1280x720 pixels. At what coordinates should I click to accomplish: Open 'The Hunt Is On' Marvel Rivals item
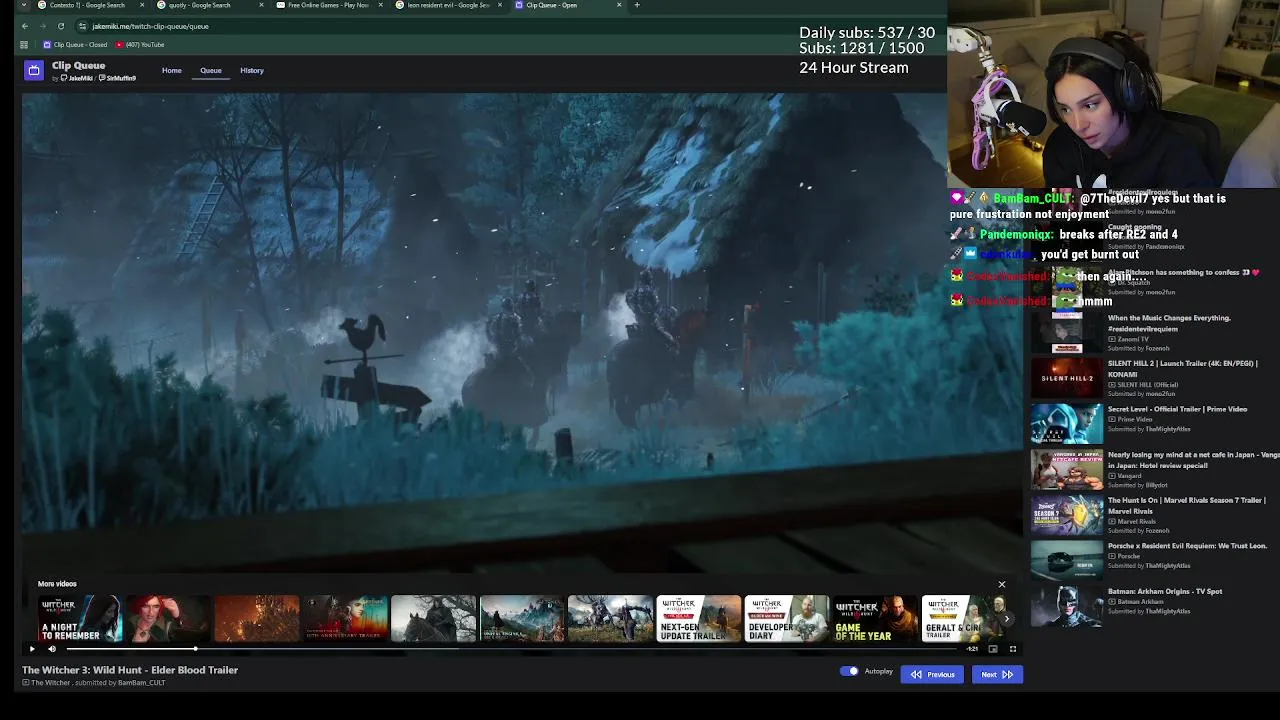click(x=1186, y=505)
